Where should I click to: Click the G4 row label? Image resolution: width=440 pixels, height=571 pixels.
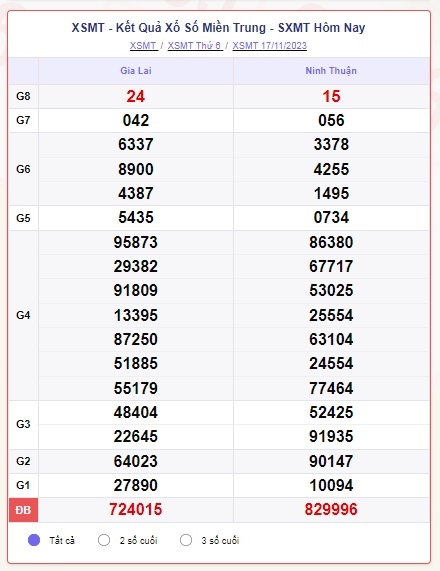(23, 315)
